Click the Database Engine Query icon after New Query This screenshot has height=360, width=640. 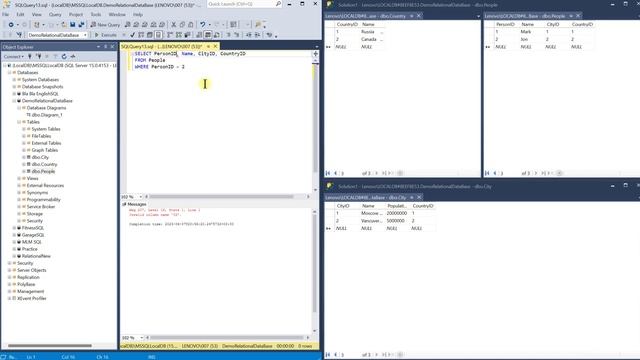[x=128, y=25]
